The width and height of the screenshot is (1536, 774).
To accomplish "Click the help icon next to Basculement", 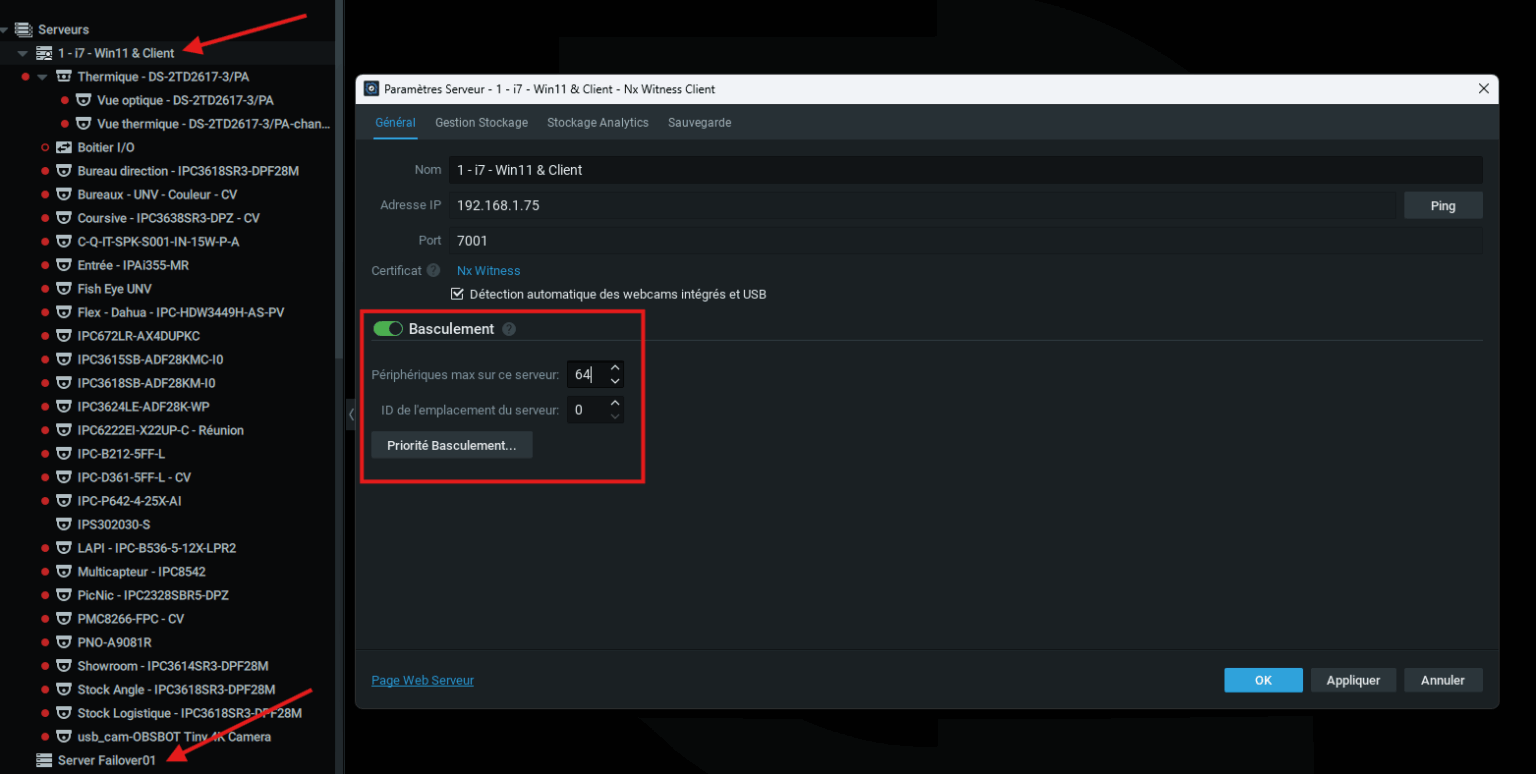I will pos(509,329).
